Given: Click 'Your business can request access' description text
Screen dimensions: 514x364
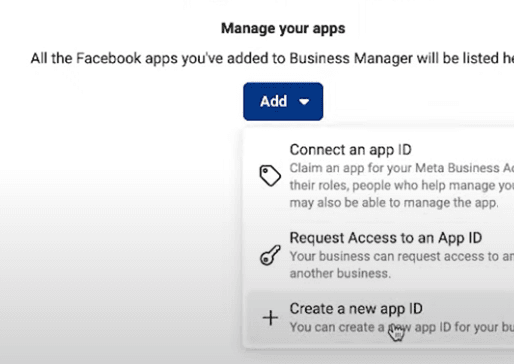Looking at the screenshot, I should click(x=402, y=256).
